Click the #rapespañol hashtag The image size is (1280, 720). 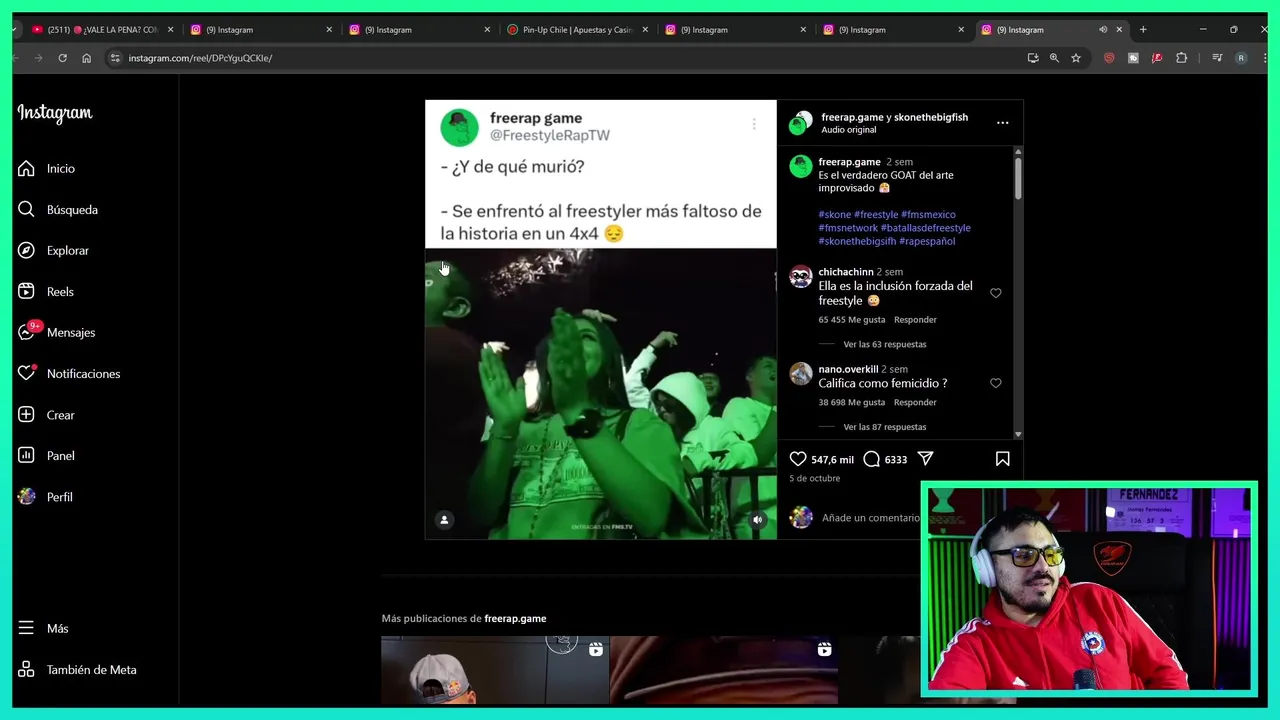(927, 241)
